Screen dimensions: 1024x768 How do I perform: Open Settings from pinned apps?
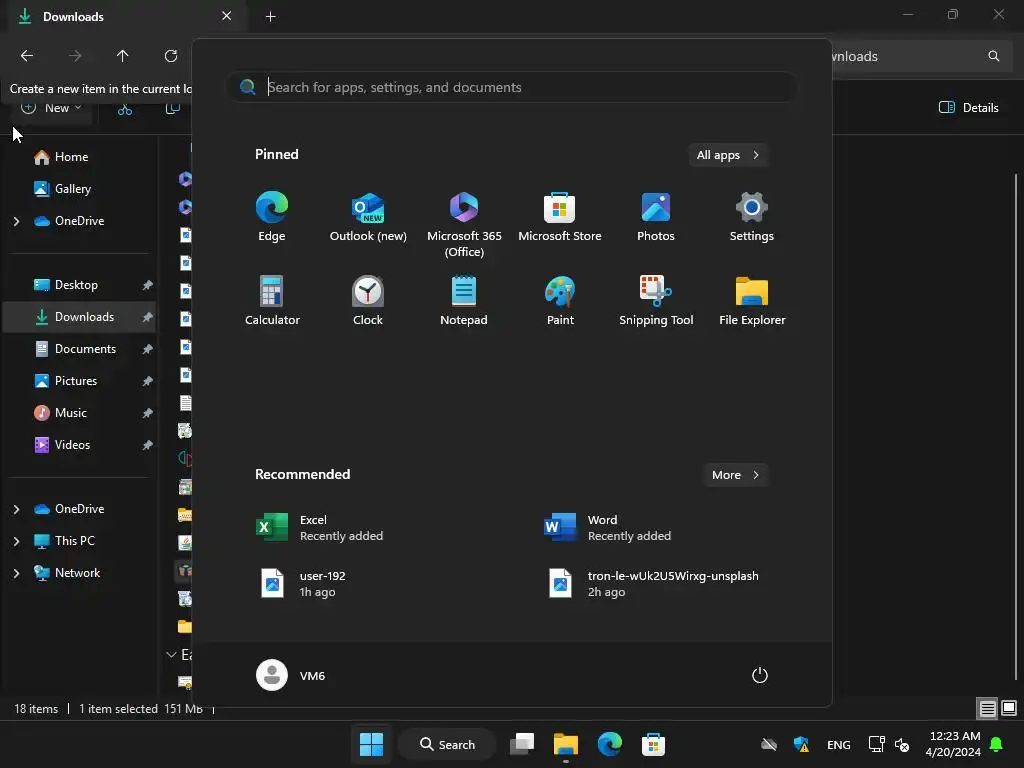tap(752, 217)
